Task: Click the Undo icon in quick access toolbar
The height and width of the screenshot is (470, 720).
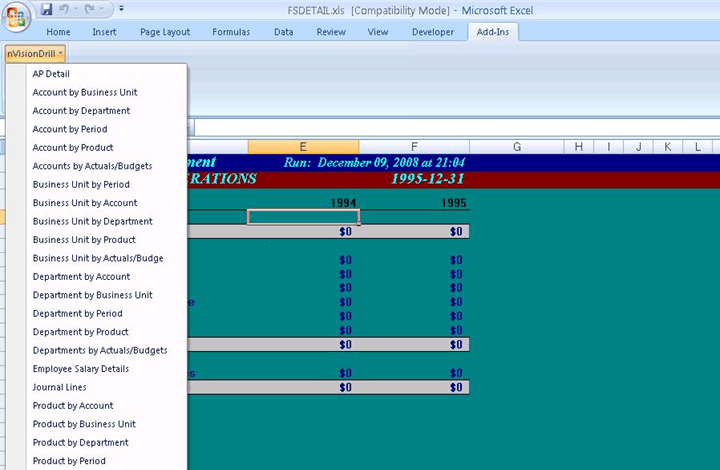Action: click(x=64, y=9)
